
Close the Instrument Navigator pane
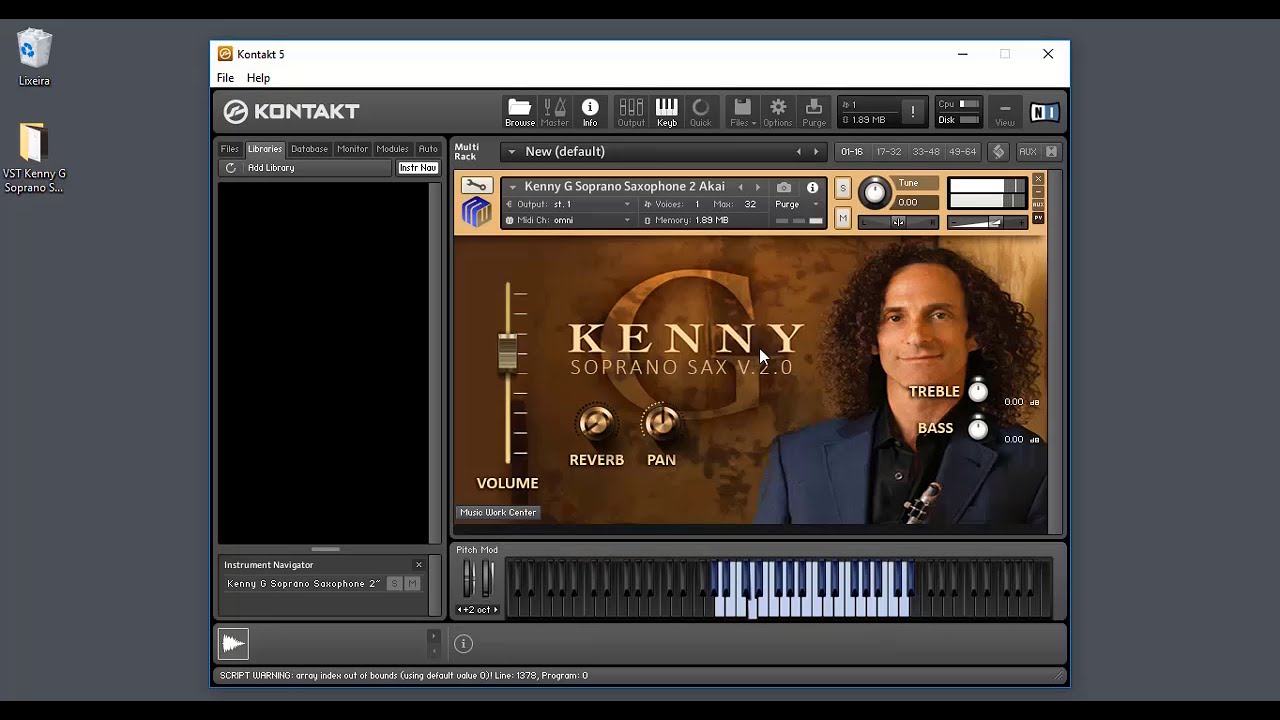tap(419, 565)
